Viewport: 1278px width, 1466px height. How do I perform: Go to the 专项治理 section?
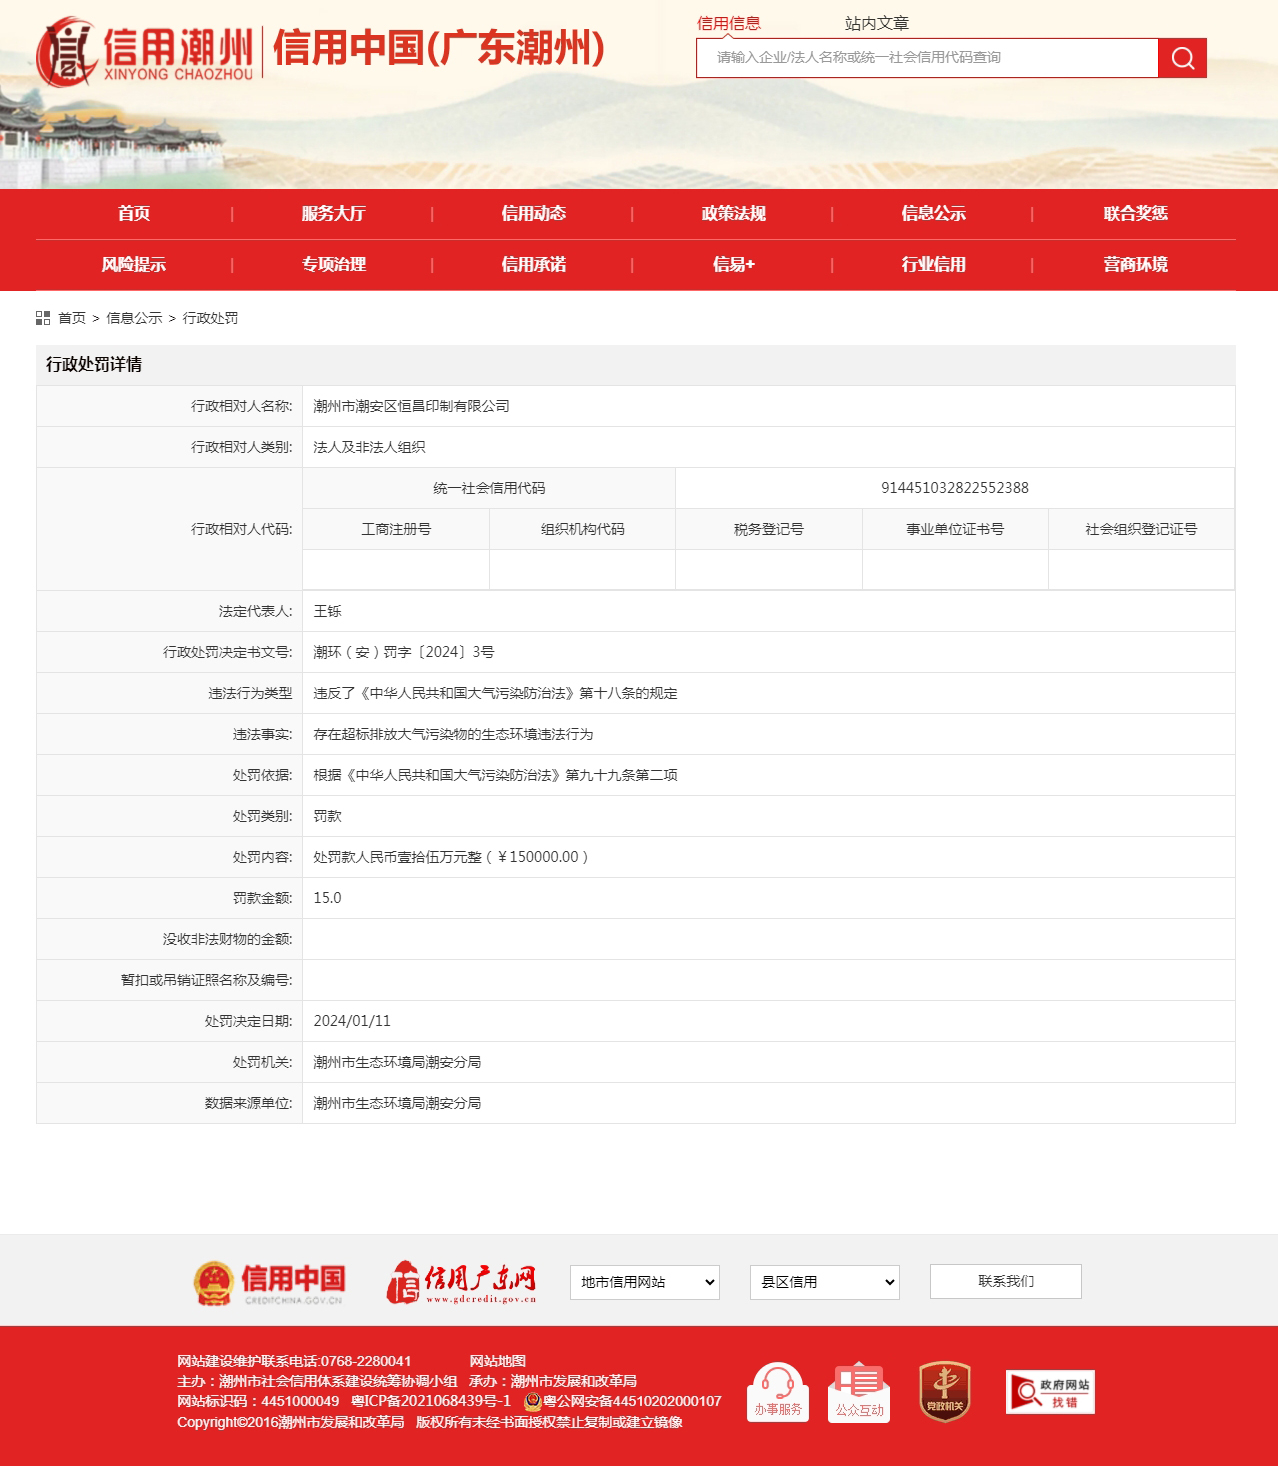pyautogui.click(x=334, y=264)
